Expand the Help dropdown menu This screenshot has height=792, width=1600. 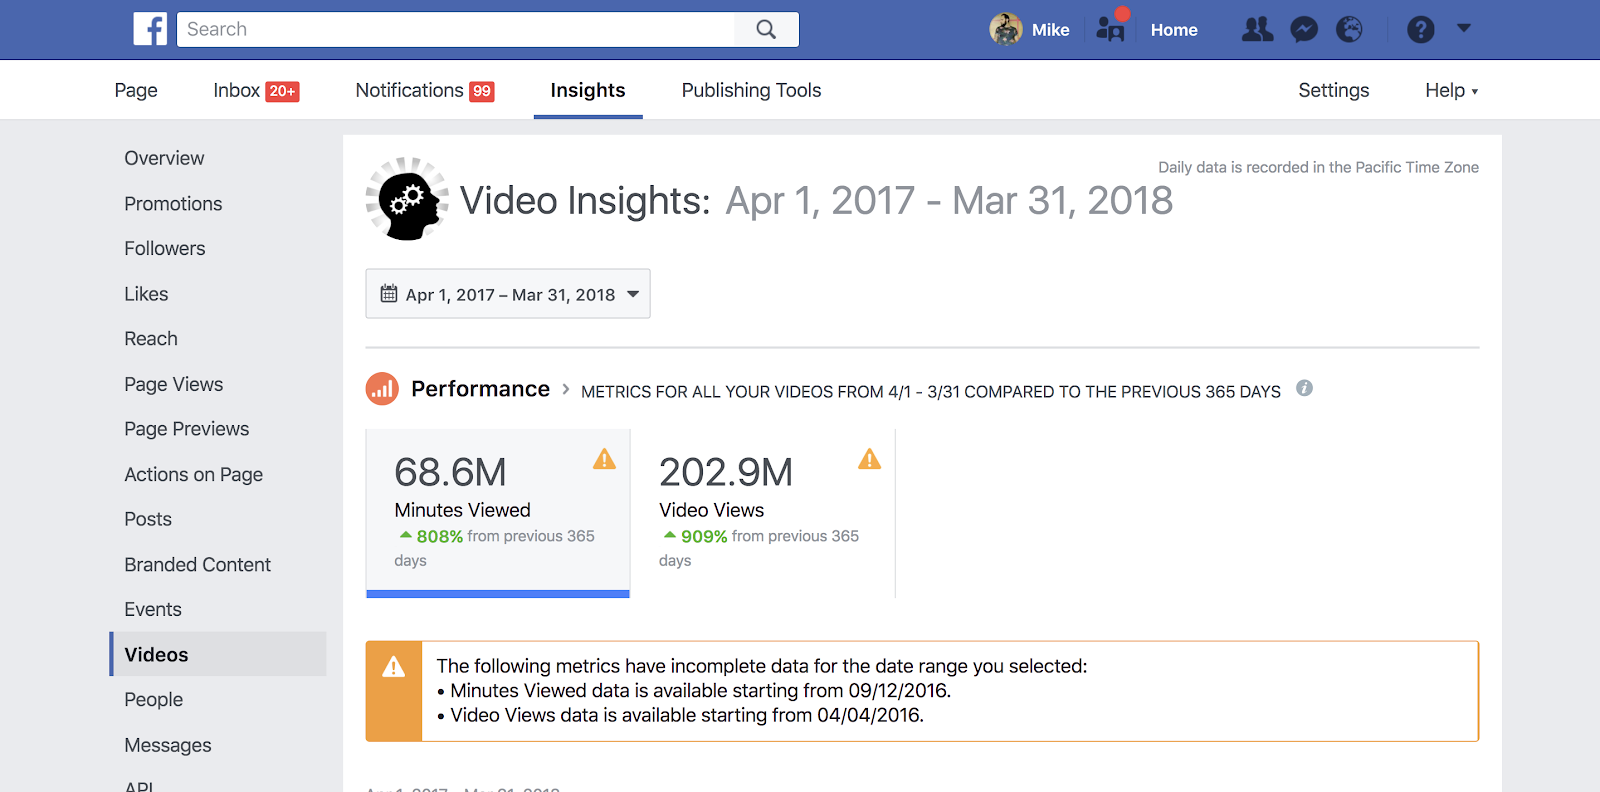(x=1451, y=90)
